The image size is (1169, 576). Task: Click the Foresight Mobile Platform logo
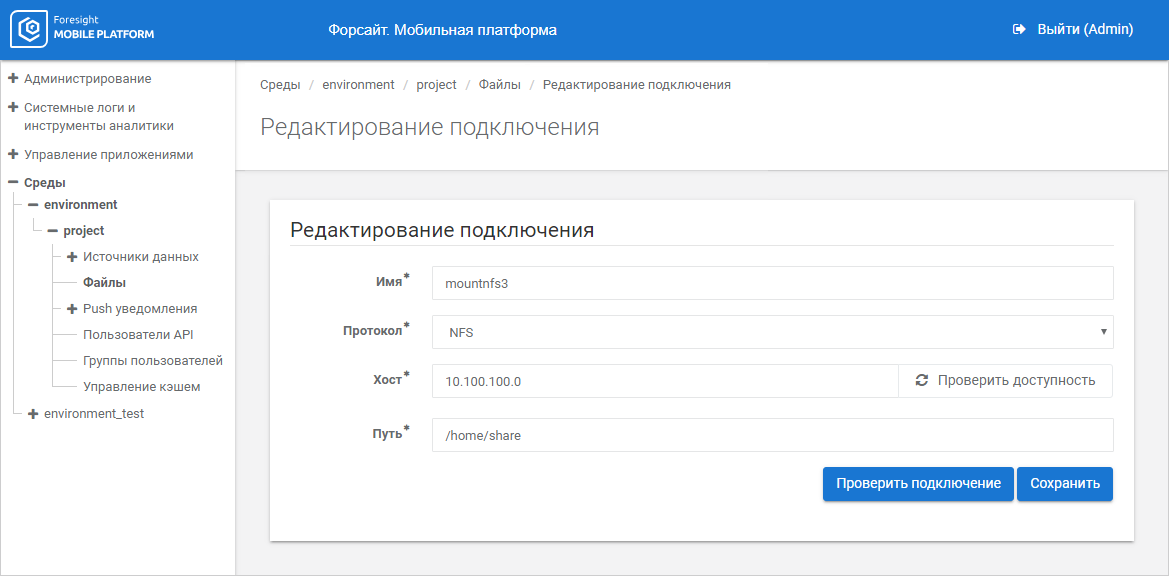[x=82, y=28]
